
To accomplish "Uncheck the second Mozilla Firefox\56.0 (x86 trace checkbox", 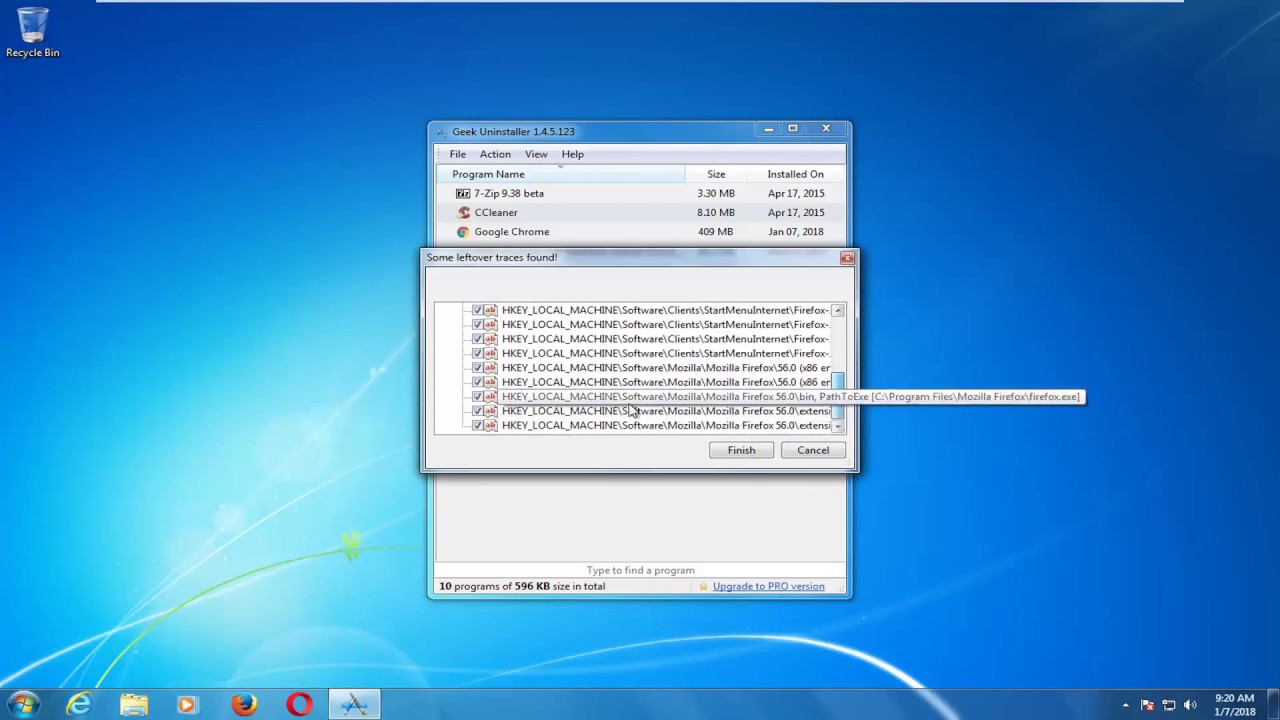I will pos(477,382).
